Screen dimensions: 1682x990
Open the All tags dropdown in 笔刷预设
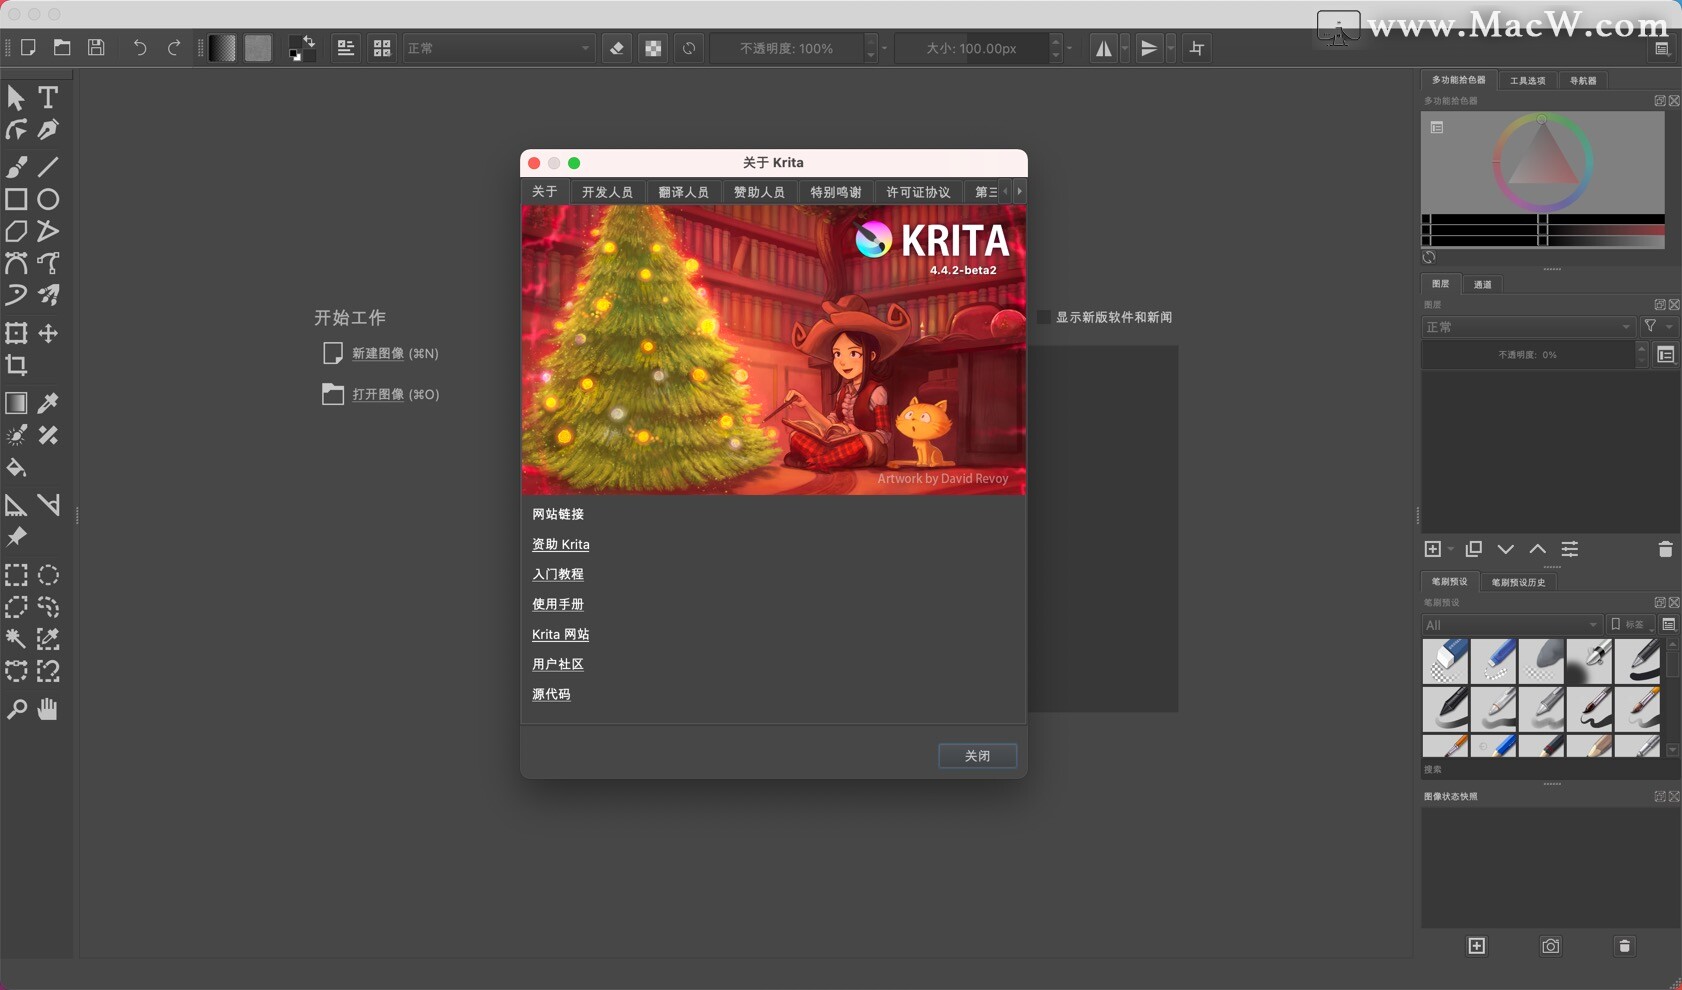[1512, 624]
